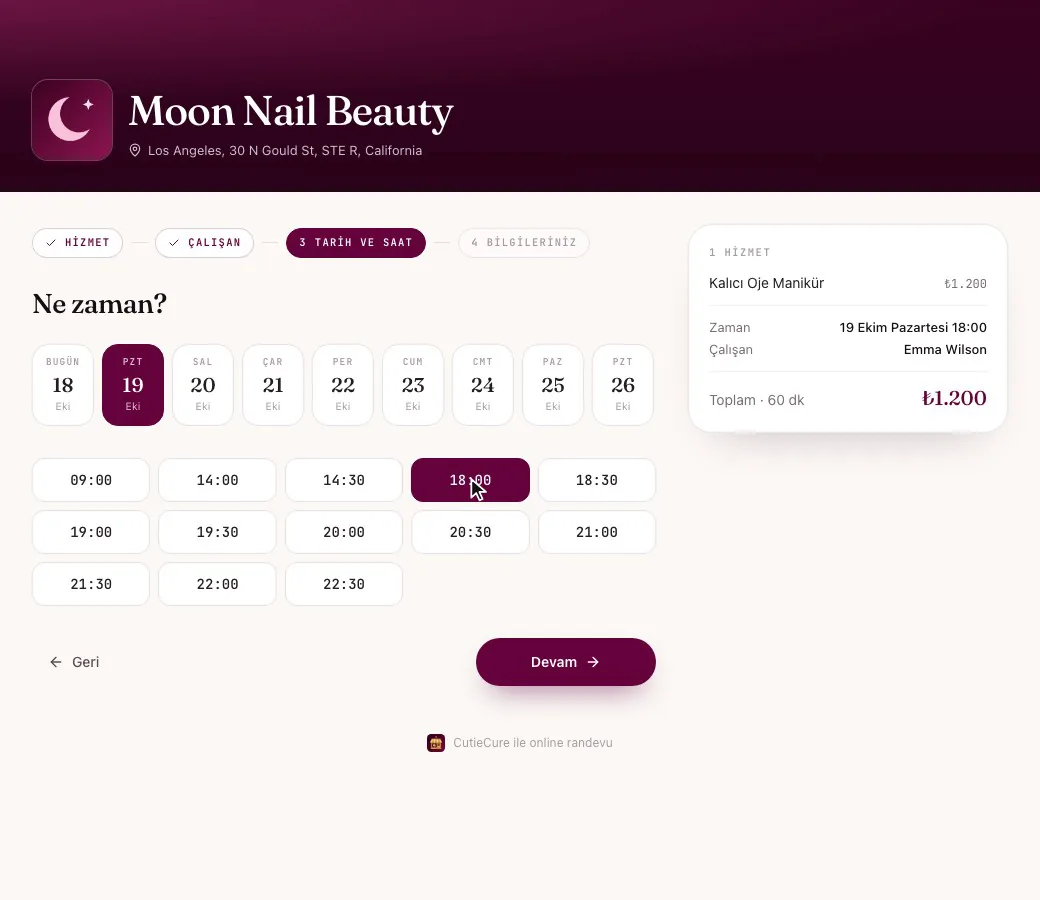Select the Tarih ve Saat step
This screenshot has height=900, width=1040.
[x=356, y=243]
